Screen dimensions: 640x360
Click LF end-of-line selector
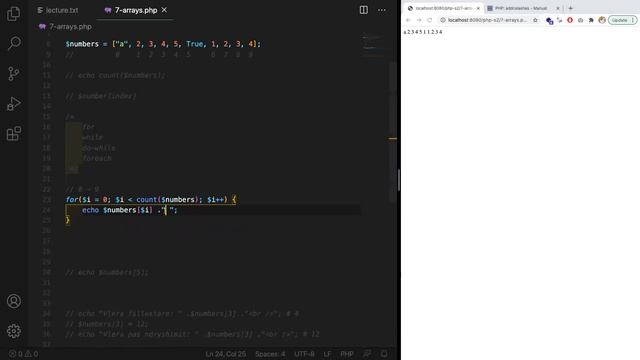(x=327, y=354)
